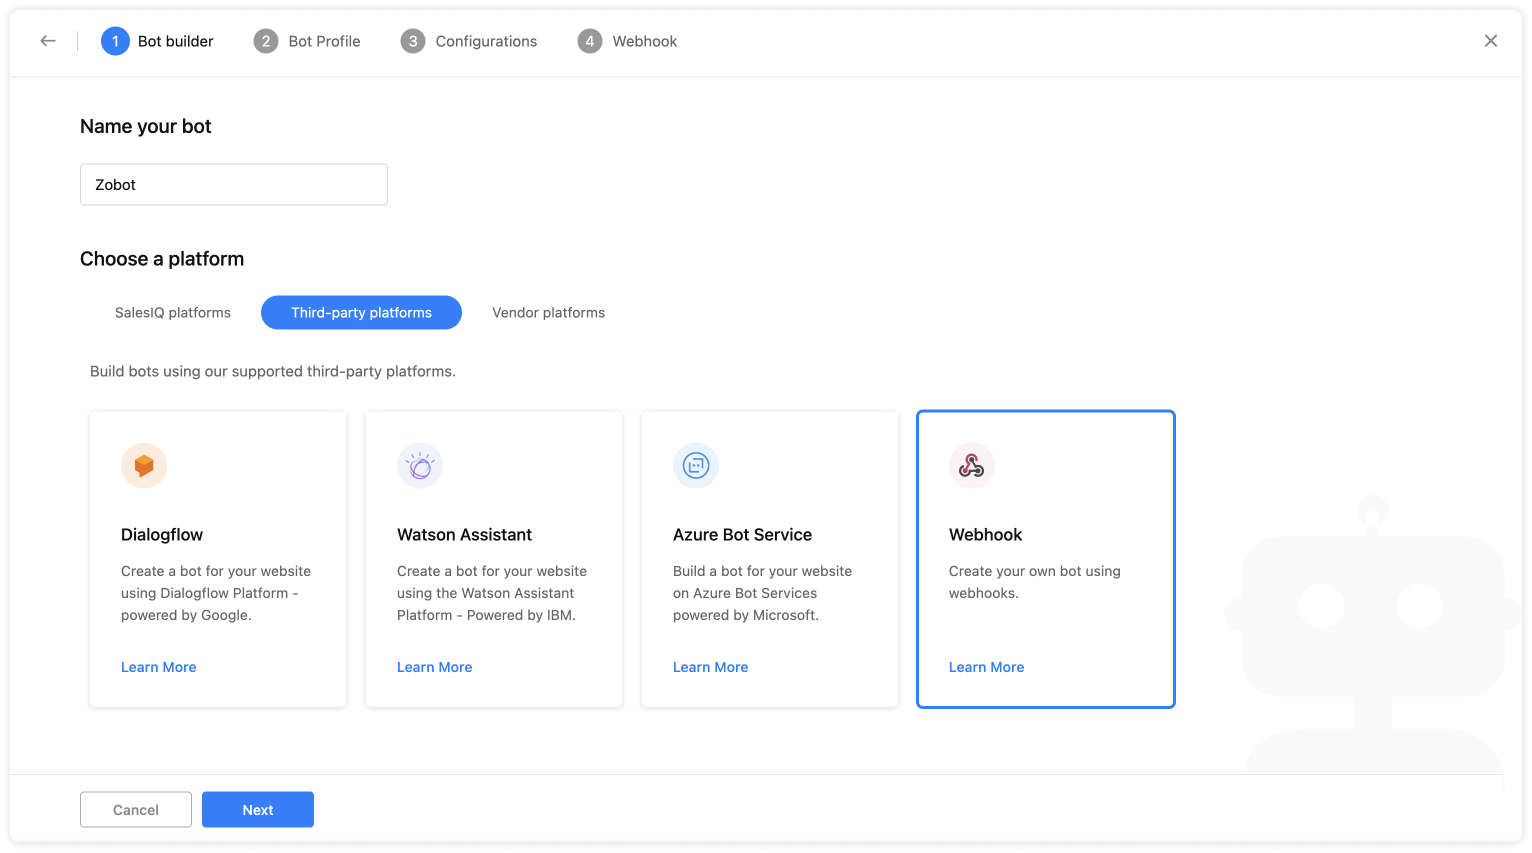The height and width of the screenshot is (853, 1532).
Task: Click the Watson Assistant logo icon
Action: 420,466
